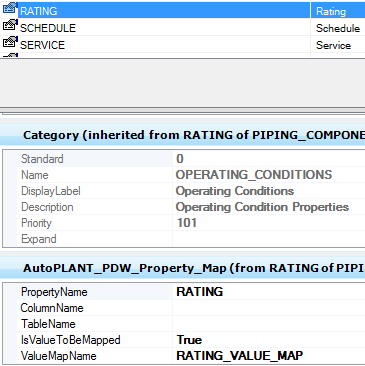The width and height of the screenshot is (365, 366).
Task: Click the Service display label cell
Action: (x=338, y=45)
